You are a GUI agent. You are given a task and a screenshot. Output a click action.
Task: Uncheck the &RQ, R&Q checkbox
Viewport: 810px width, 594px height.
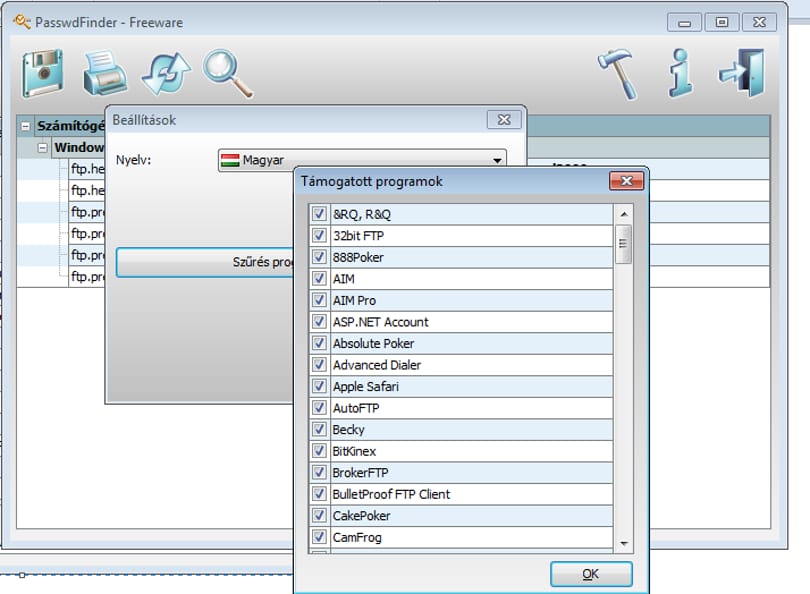tap(319, 213)
